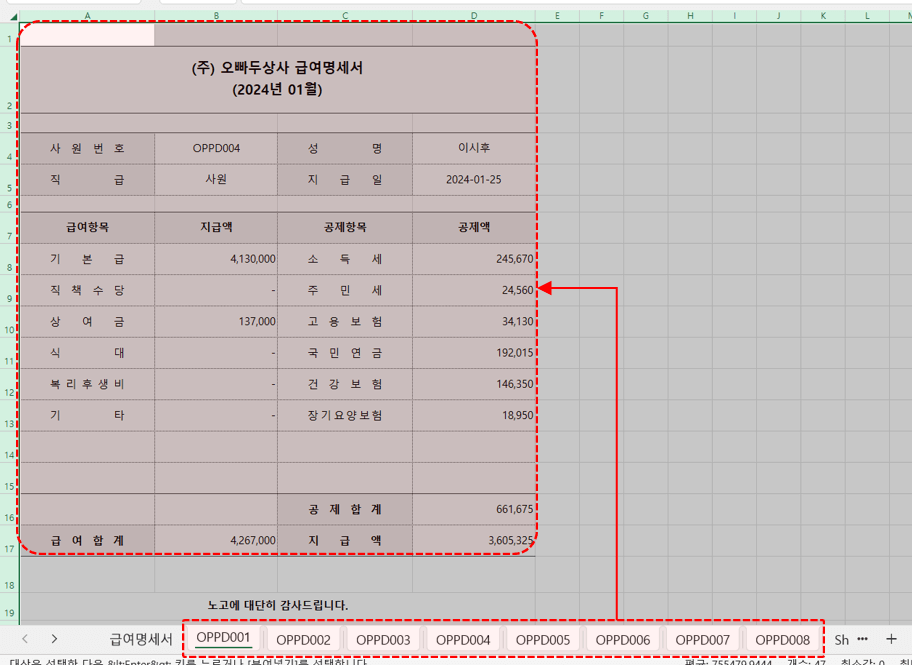Screen dimensions: 912x666
Task: Click the 소득세 label cell
Action: click(345, 259)
